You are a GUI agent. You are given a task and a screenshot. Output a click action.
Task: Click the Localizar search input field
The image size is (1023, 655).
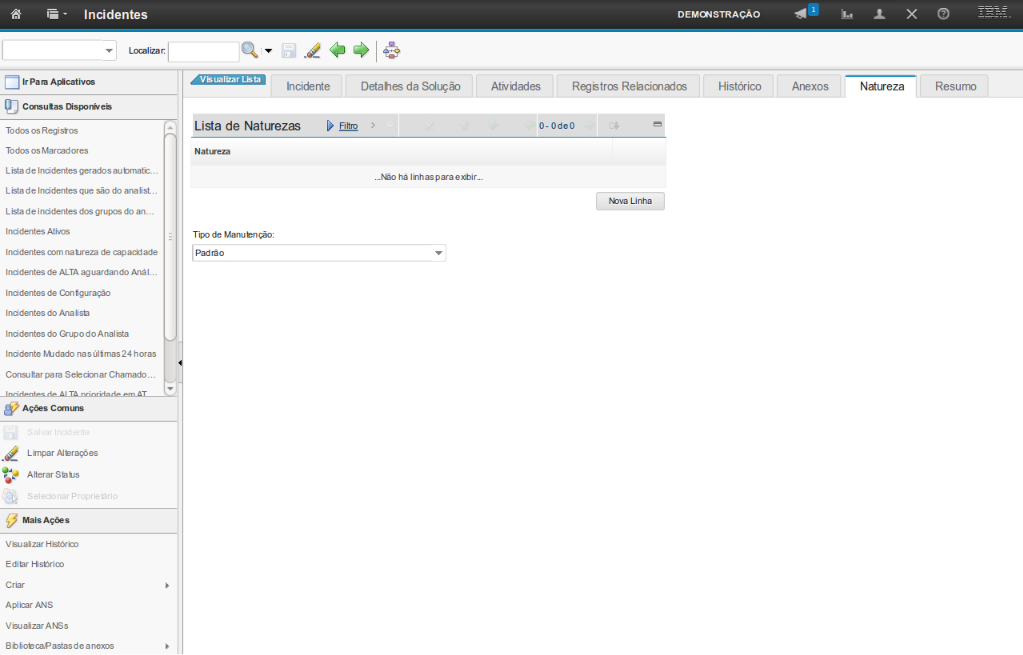coord(203,50)
